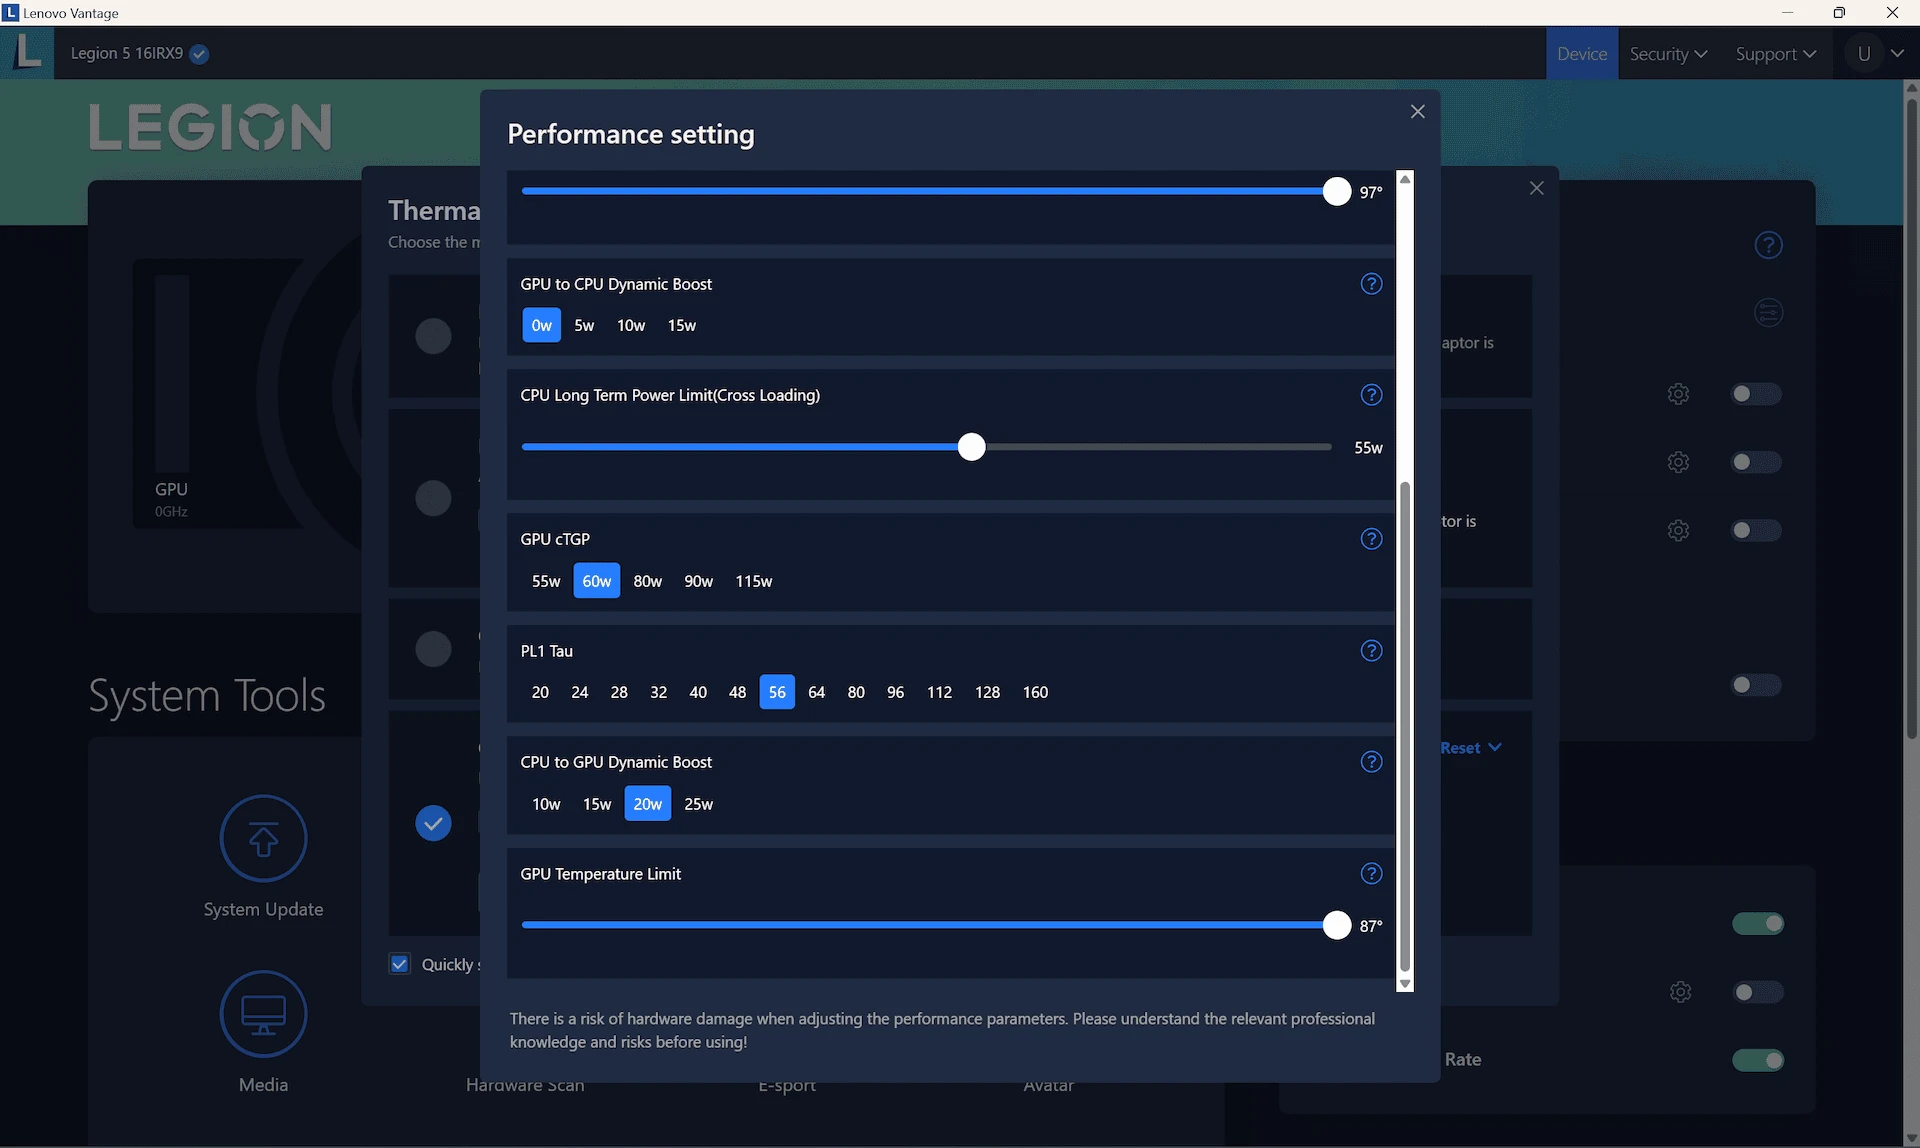
Task: Set PL1 Tau to 128
Action: coord(987,692)
